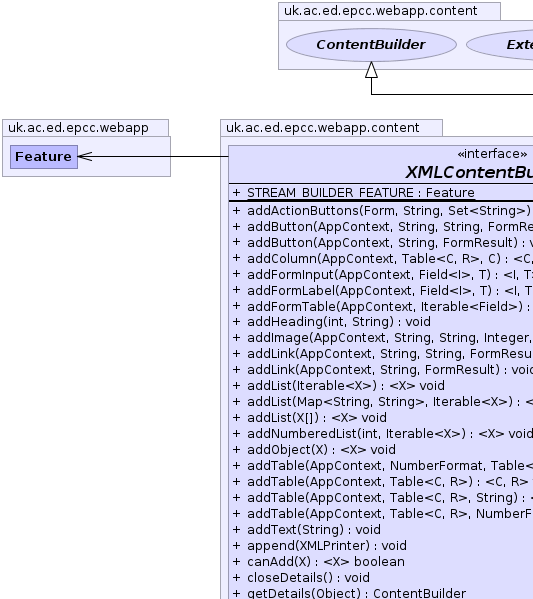Select the partially visible Exte ellipse node
The image size is (533, 599).
500,45
